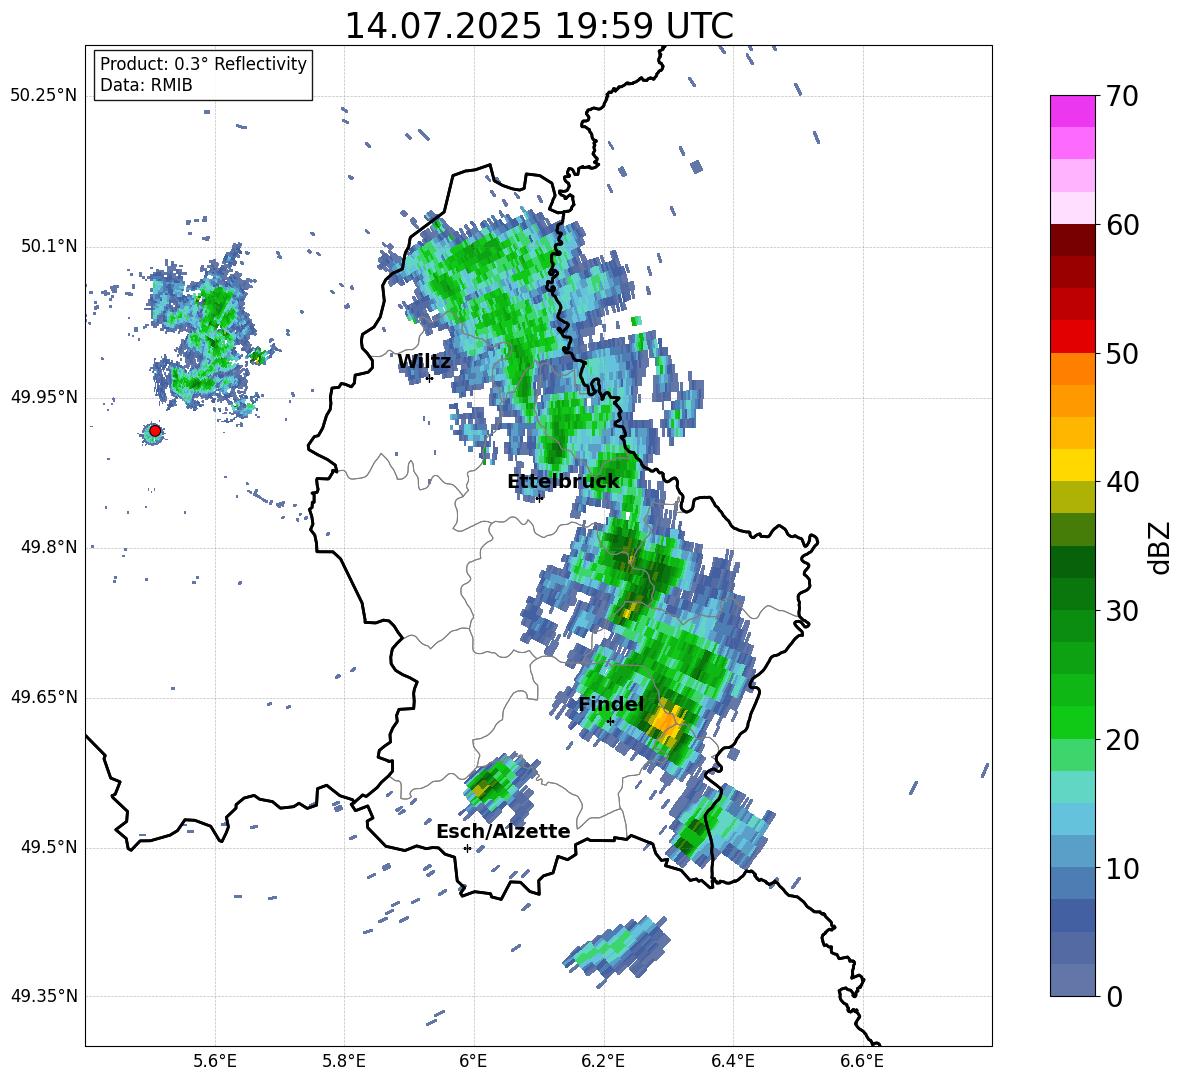Click the 20 value on the colorbar
Screen dimensions: 1184x1081
1123,740
